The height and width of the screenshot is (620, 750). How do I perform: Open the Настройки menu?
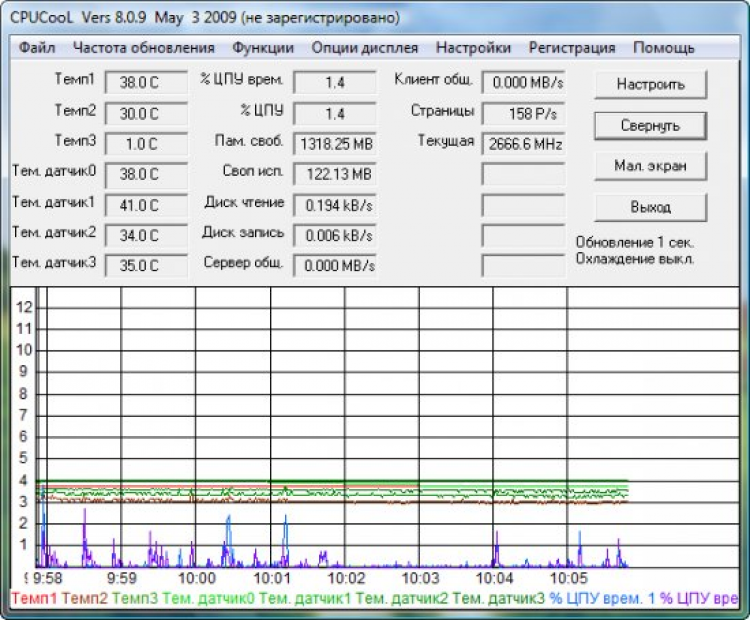[x=473, y=47]
